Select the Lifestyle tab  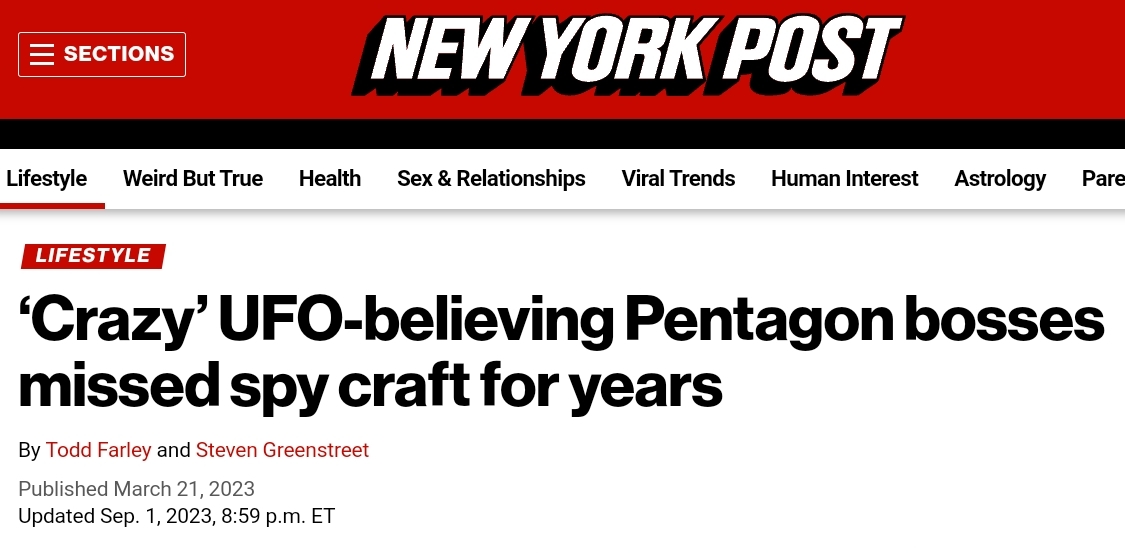(47, 179)
